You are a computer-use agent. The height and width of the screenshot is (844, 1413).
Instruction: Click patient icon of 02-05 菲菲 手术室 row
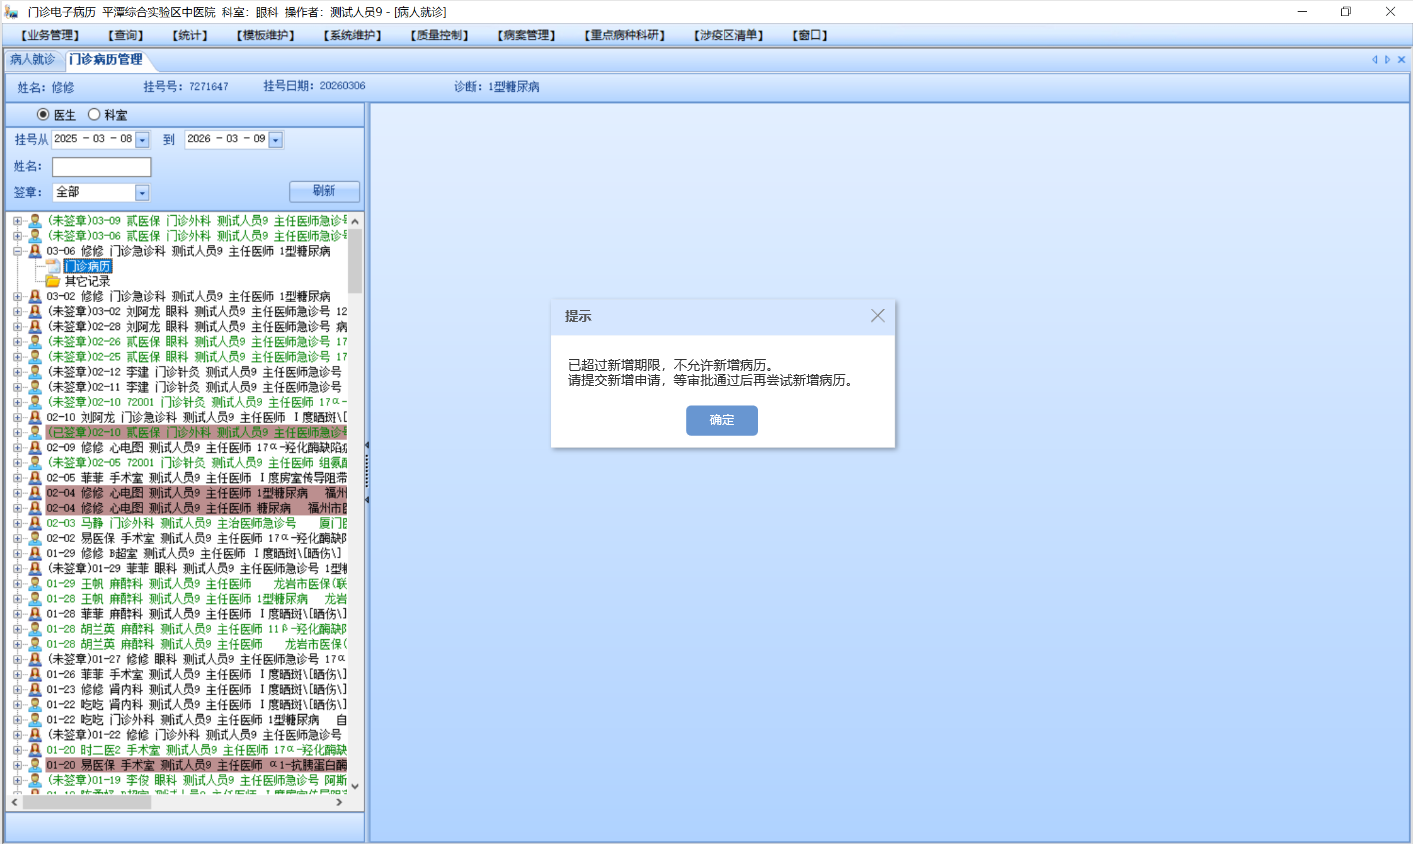[x=35, y=478]
